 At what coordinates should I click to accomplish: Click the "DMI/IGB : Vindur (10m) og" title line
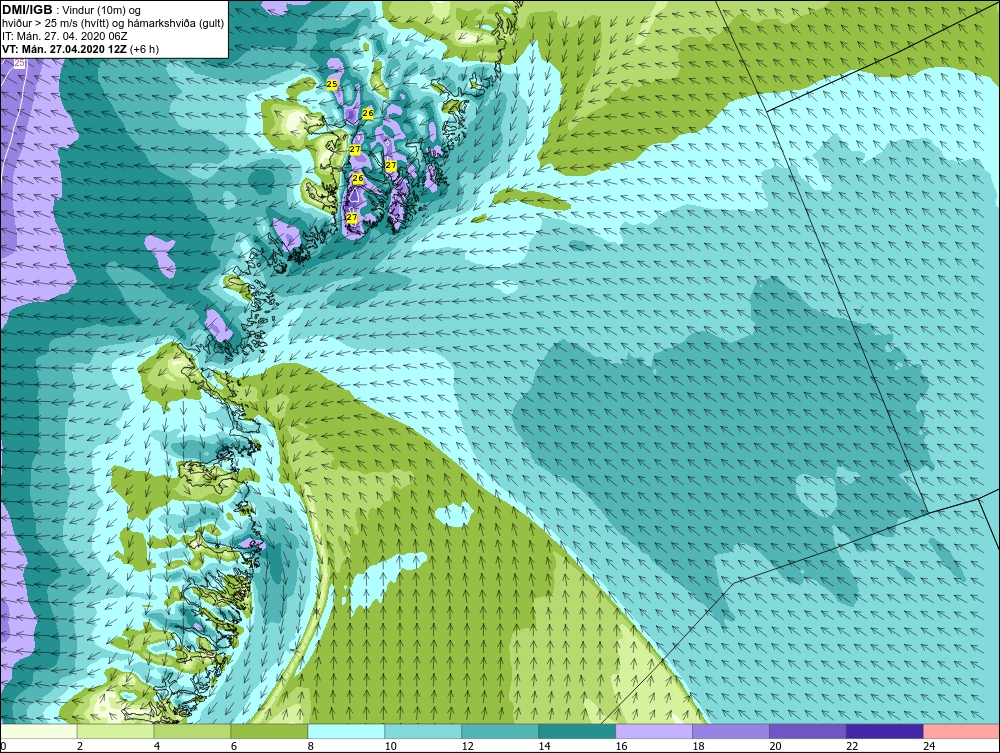[x=71, y=10]
